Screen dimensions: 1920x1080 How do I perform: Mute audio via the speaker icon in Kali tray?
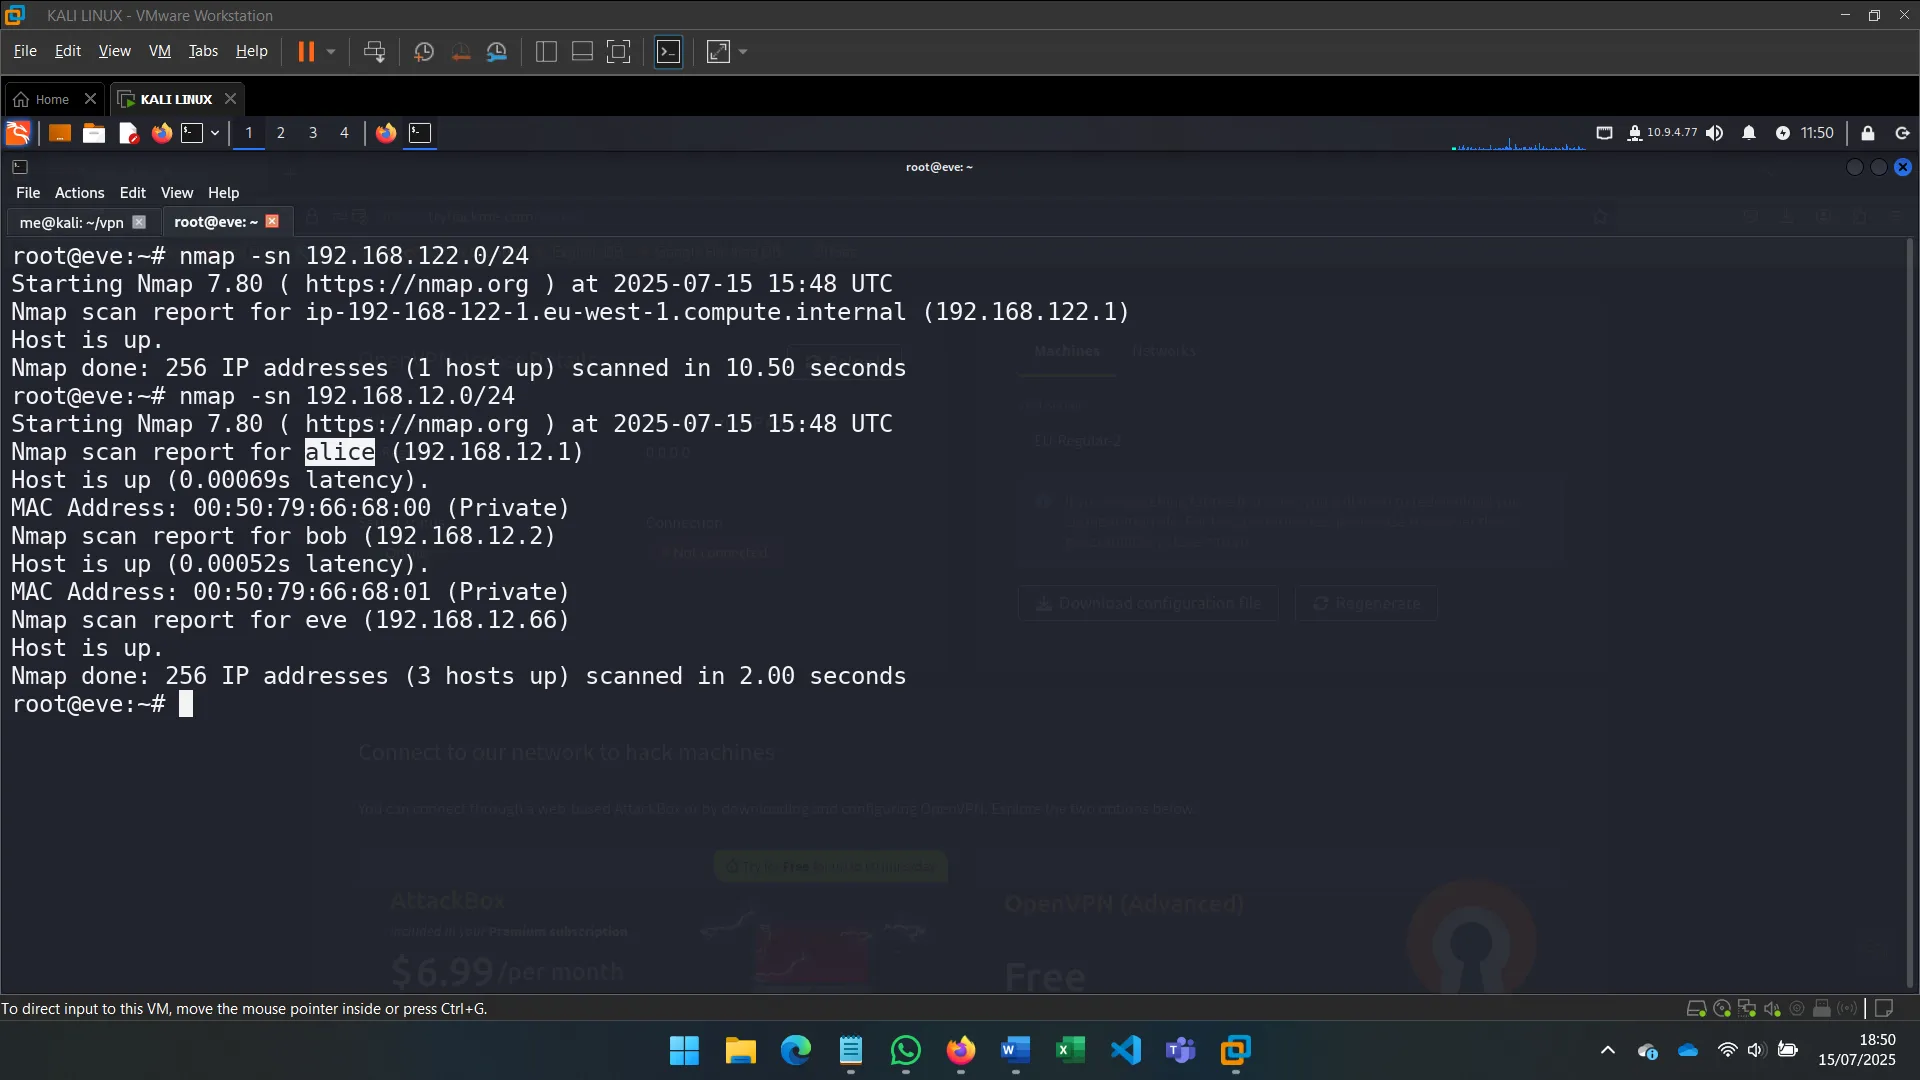pyautogui.click(x=1715, y=133)
